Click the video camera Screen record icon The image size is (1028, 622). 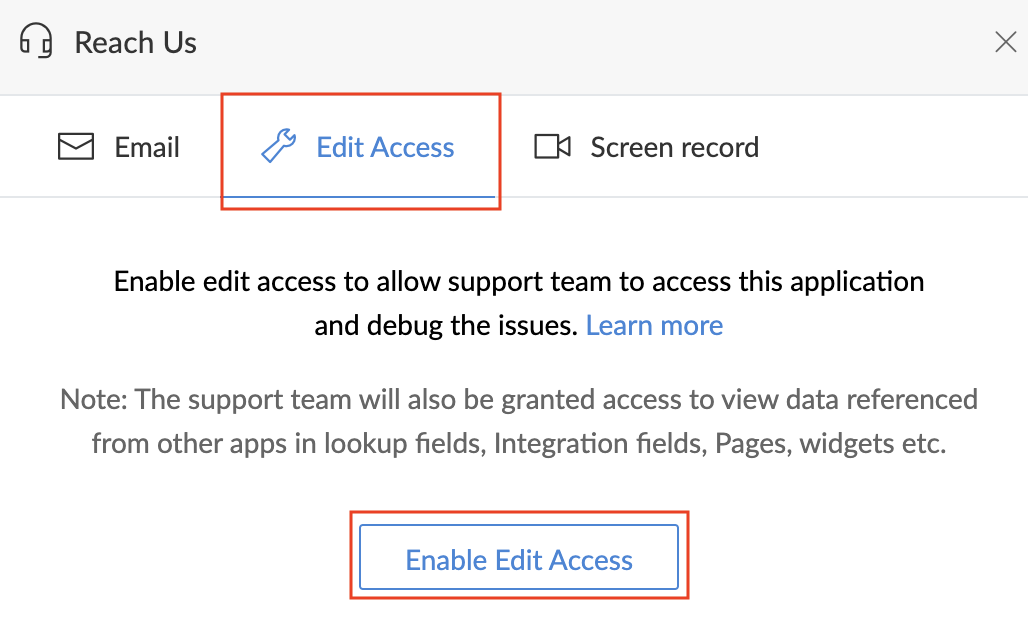[x=552, y=147]
